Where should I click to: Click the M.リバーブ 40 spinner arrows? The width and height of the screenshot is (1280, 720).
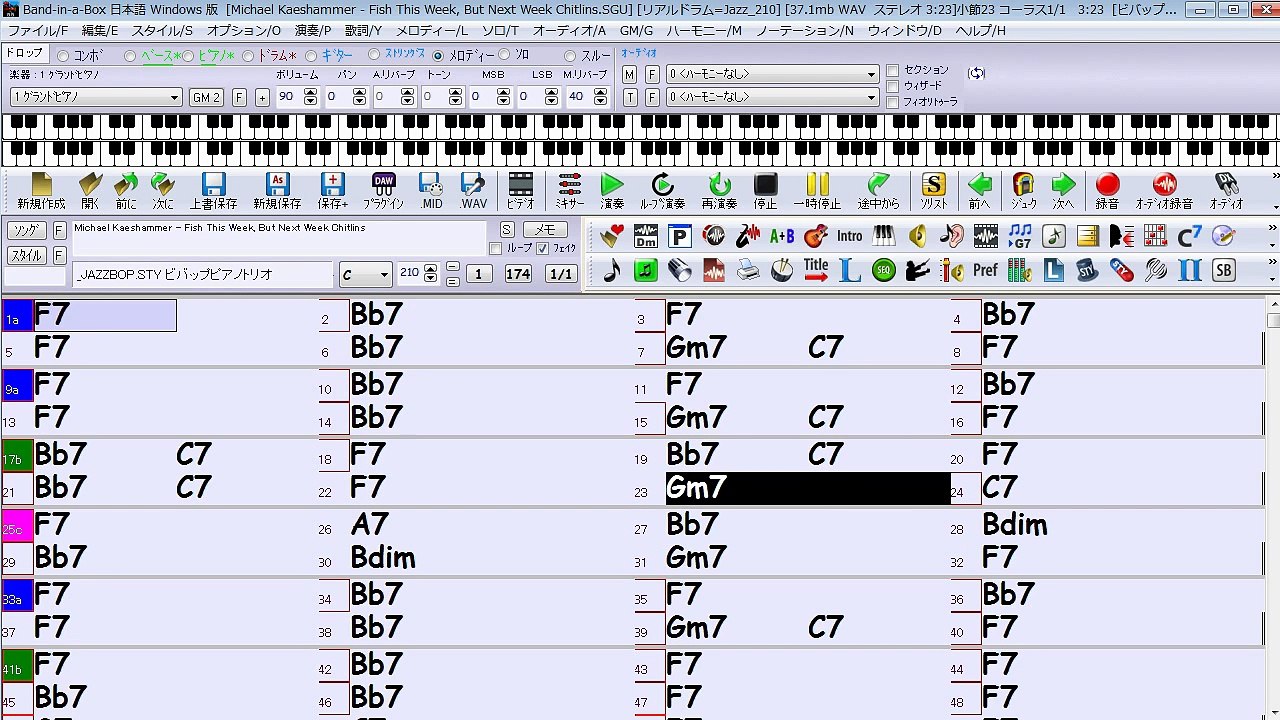600,97
